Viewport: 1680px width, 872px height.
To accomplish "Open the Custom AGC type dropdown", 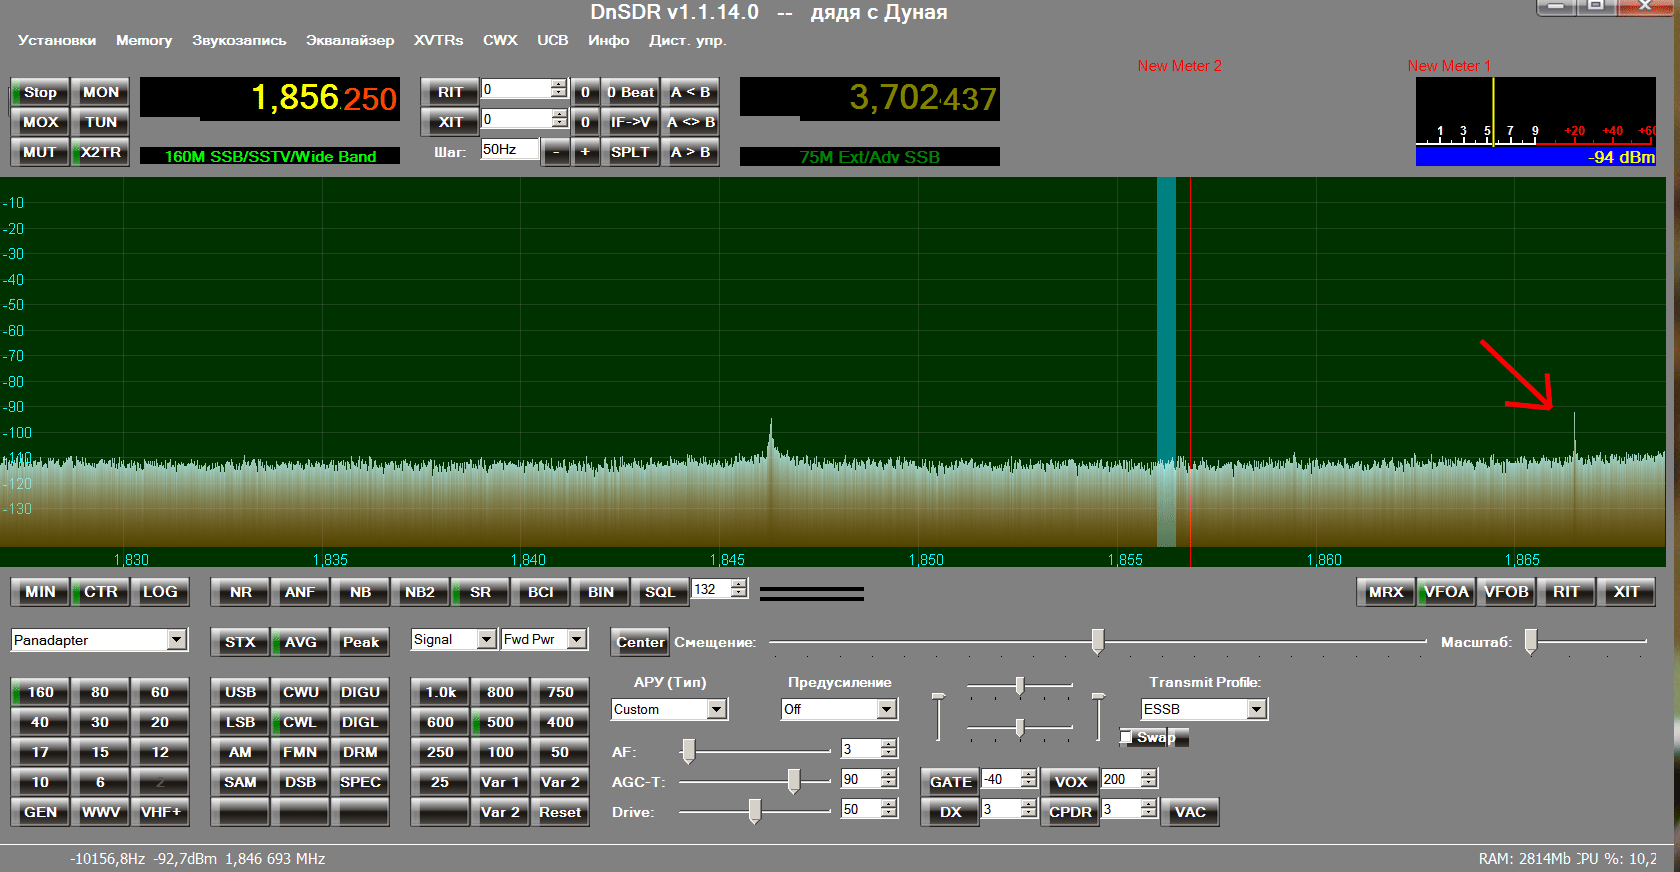I will (716, 709).
